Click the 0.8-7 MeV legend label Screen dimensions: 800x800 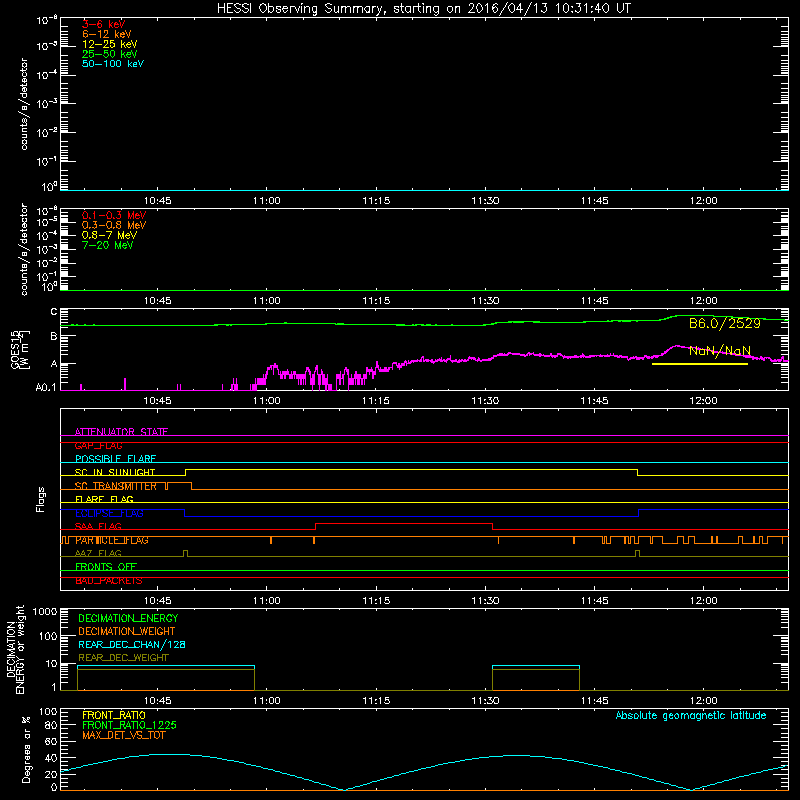[x=109, y=235]
